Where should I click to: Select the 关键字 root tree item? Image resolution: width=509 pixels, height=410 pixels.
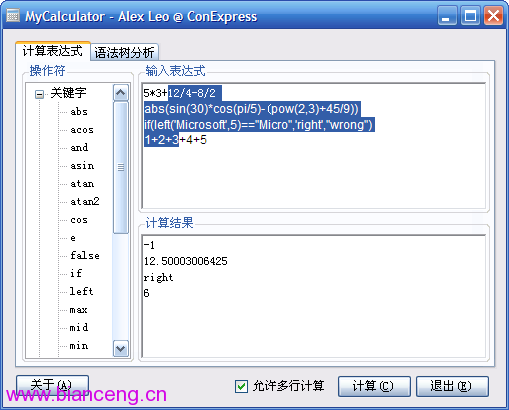(68, 93)
